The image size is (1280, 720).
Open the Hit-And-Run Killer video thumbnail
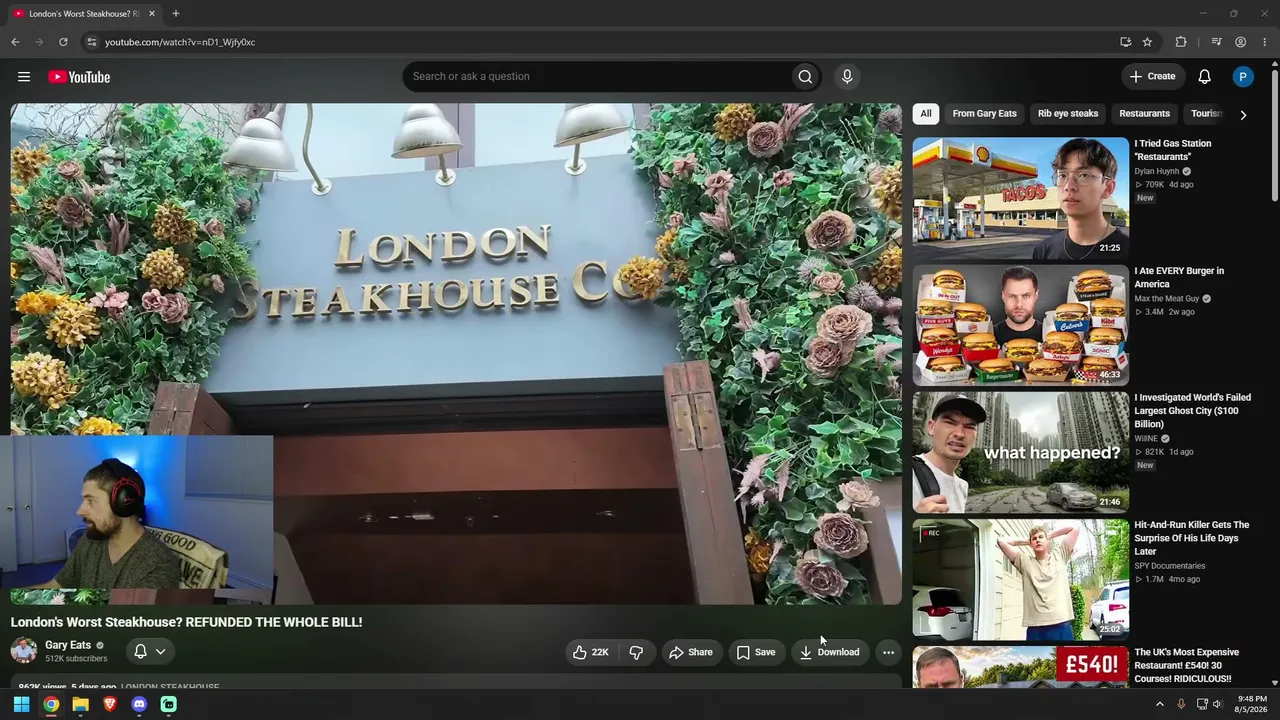(x=1020, y=579)
